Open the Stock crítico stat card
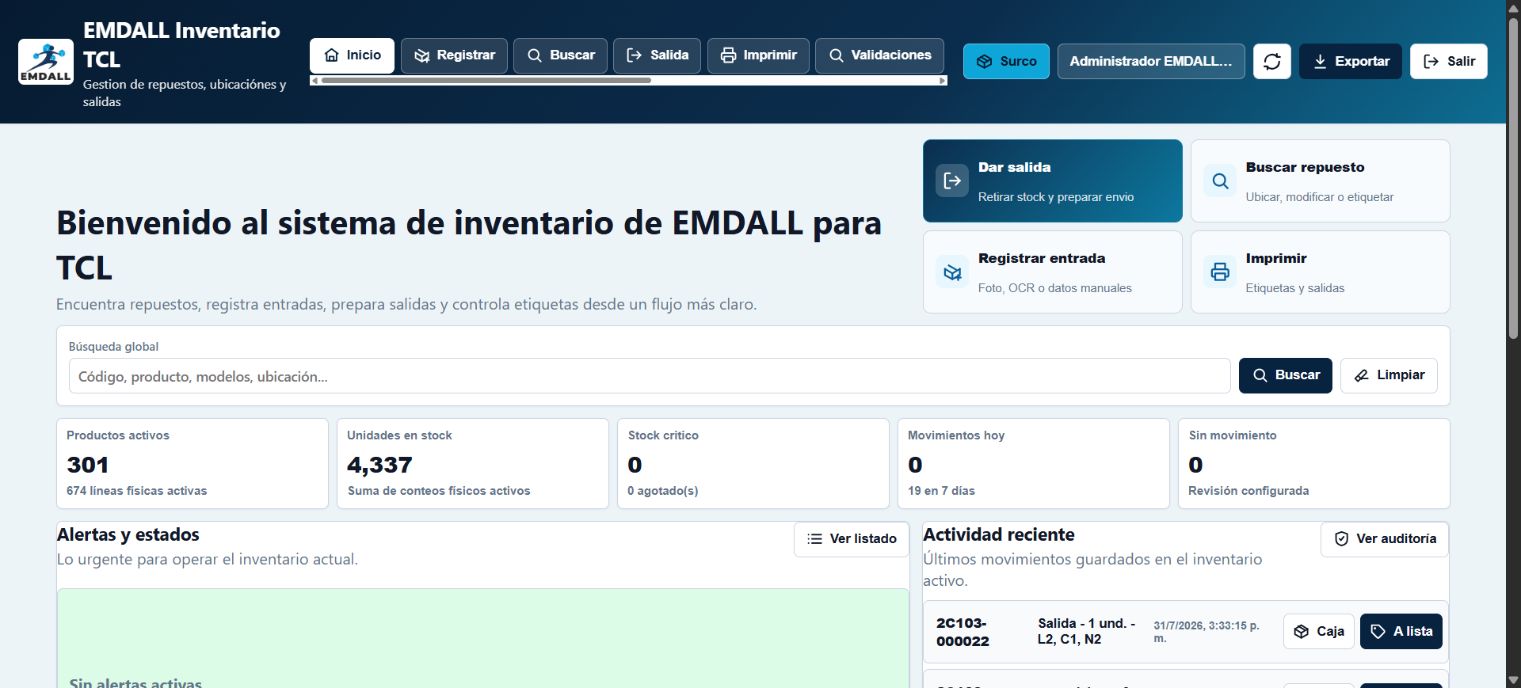Viewport: 1521px width, 688px height. click(x=753, y=463)
